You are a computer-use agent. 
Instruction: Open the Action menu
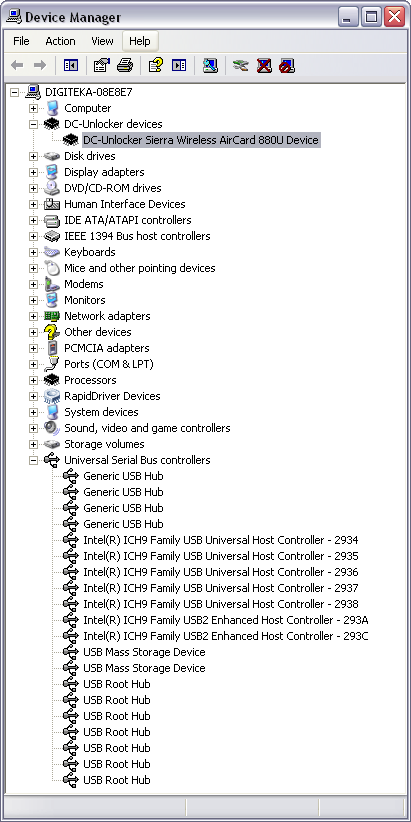(60, 41)
